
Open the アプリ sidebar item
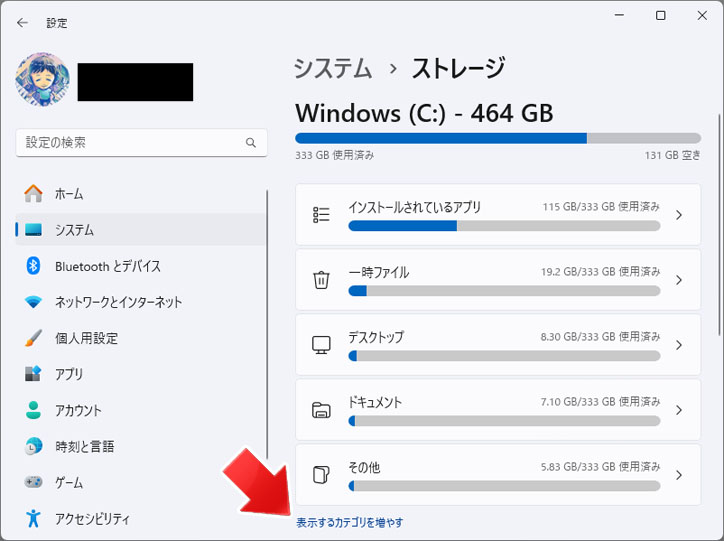pos(141,374)
